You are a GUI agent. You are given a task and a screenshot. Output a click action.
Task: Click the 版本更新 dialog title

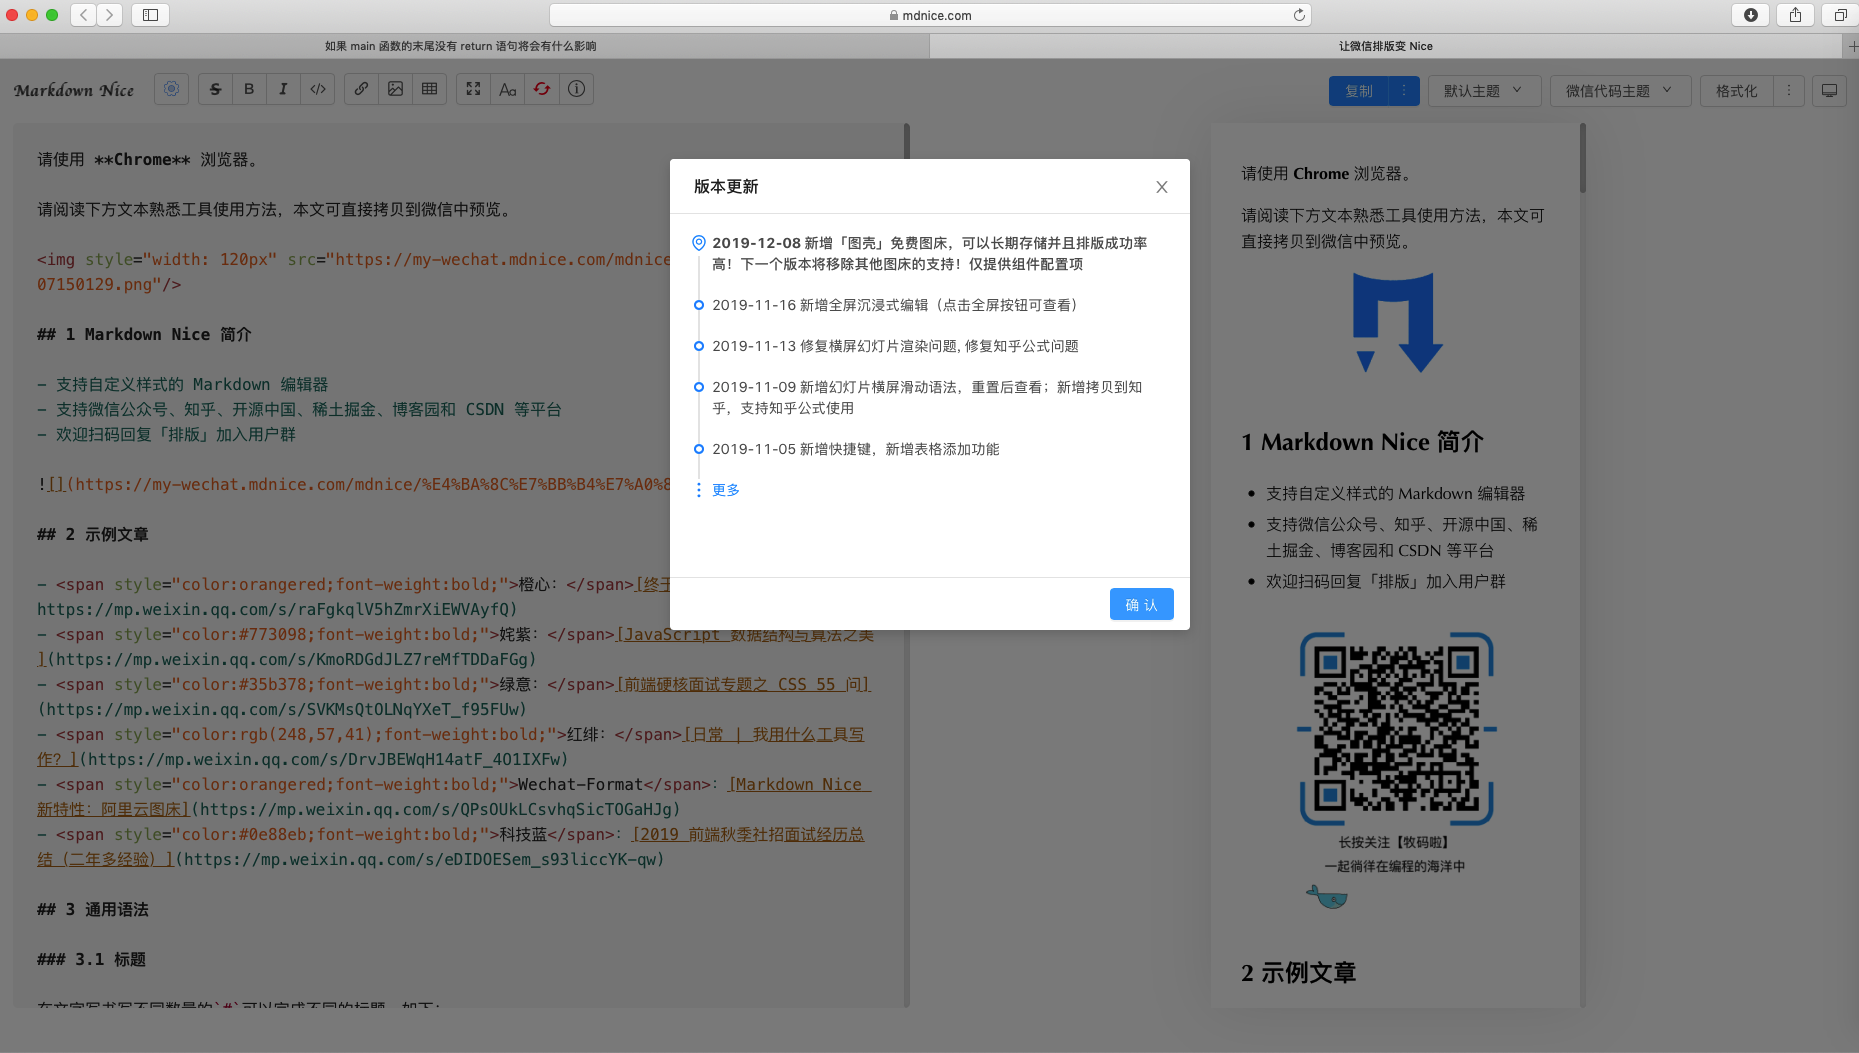pyautogui.click(x=726, y=187)
